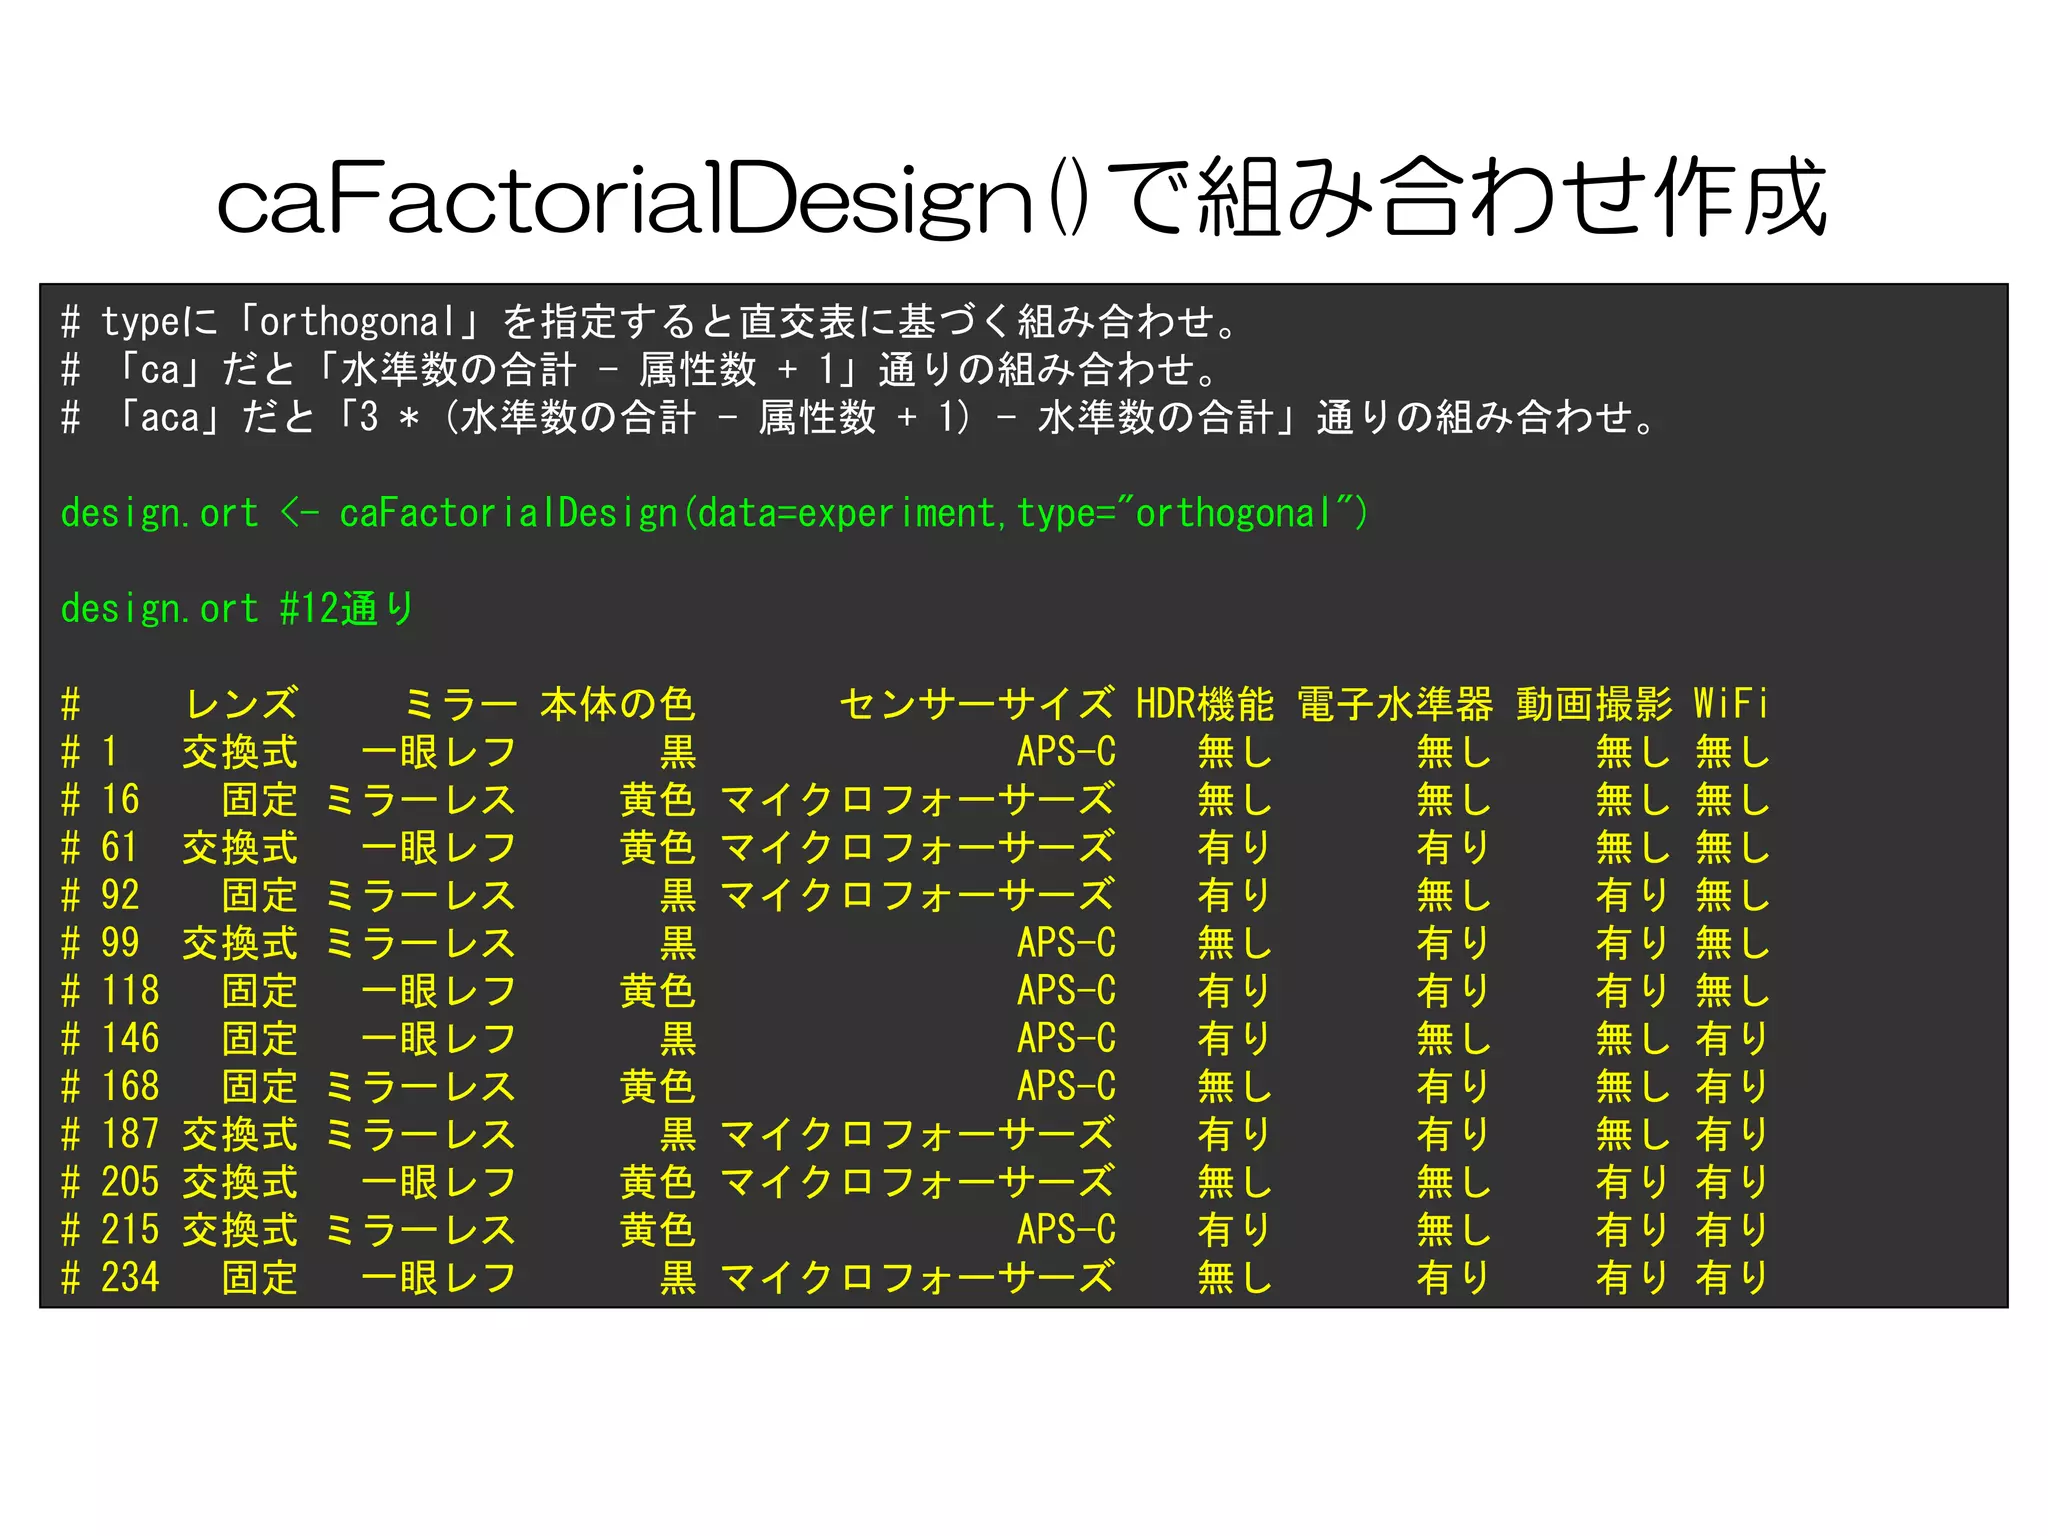Click 'マイクロフォーサーズ' in row 187

coord(917,1135)
